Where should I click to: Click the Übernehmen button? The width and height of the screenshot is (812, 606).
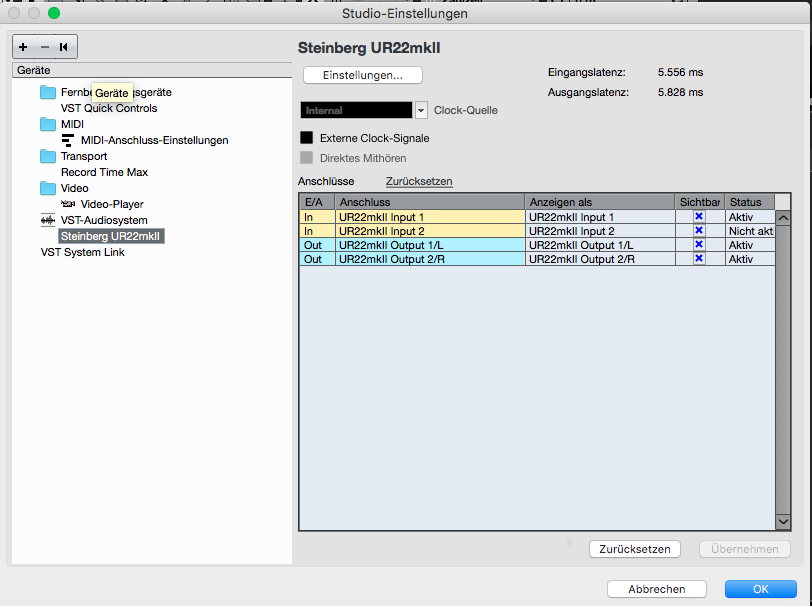coord(745,549)
